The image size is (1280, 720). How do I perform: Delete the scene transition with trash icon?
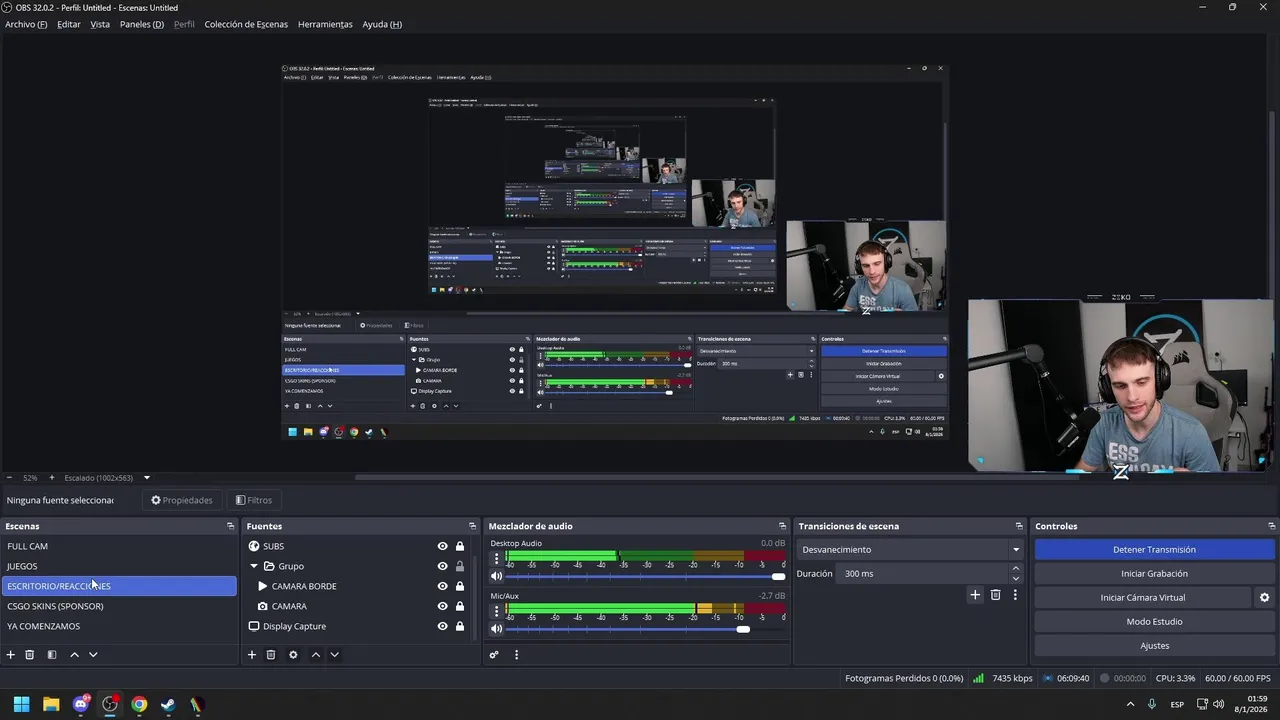click(x=995, y=595)
